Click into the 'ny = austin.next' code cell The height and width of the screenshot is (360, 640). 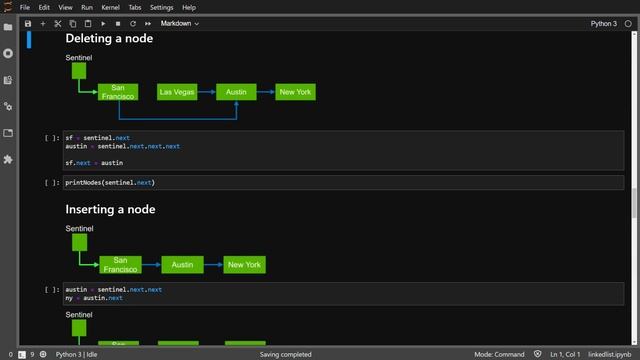click(343, 294)
